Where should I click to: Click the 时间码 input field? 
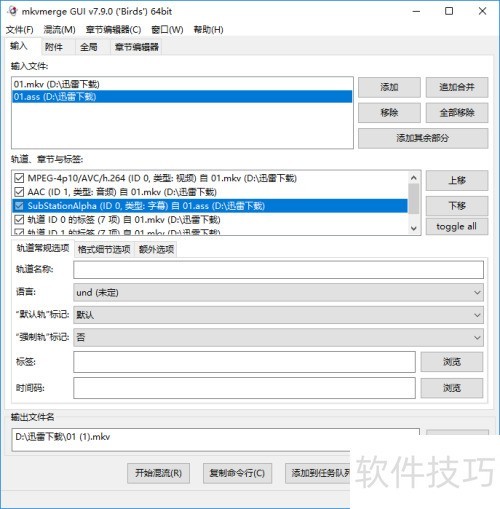[244, 388]
